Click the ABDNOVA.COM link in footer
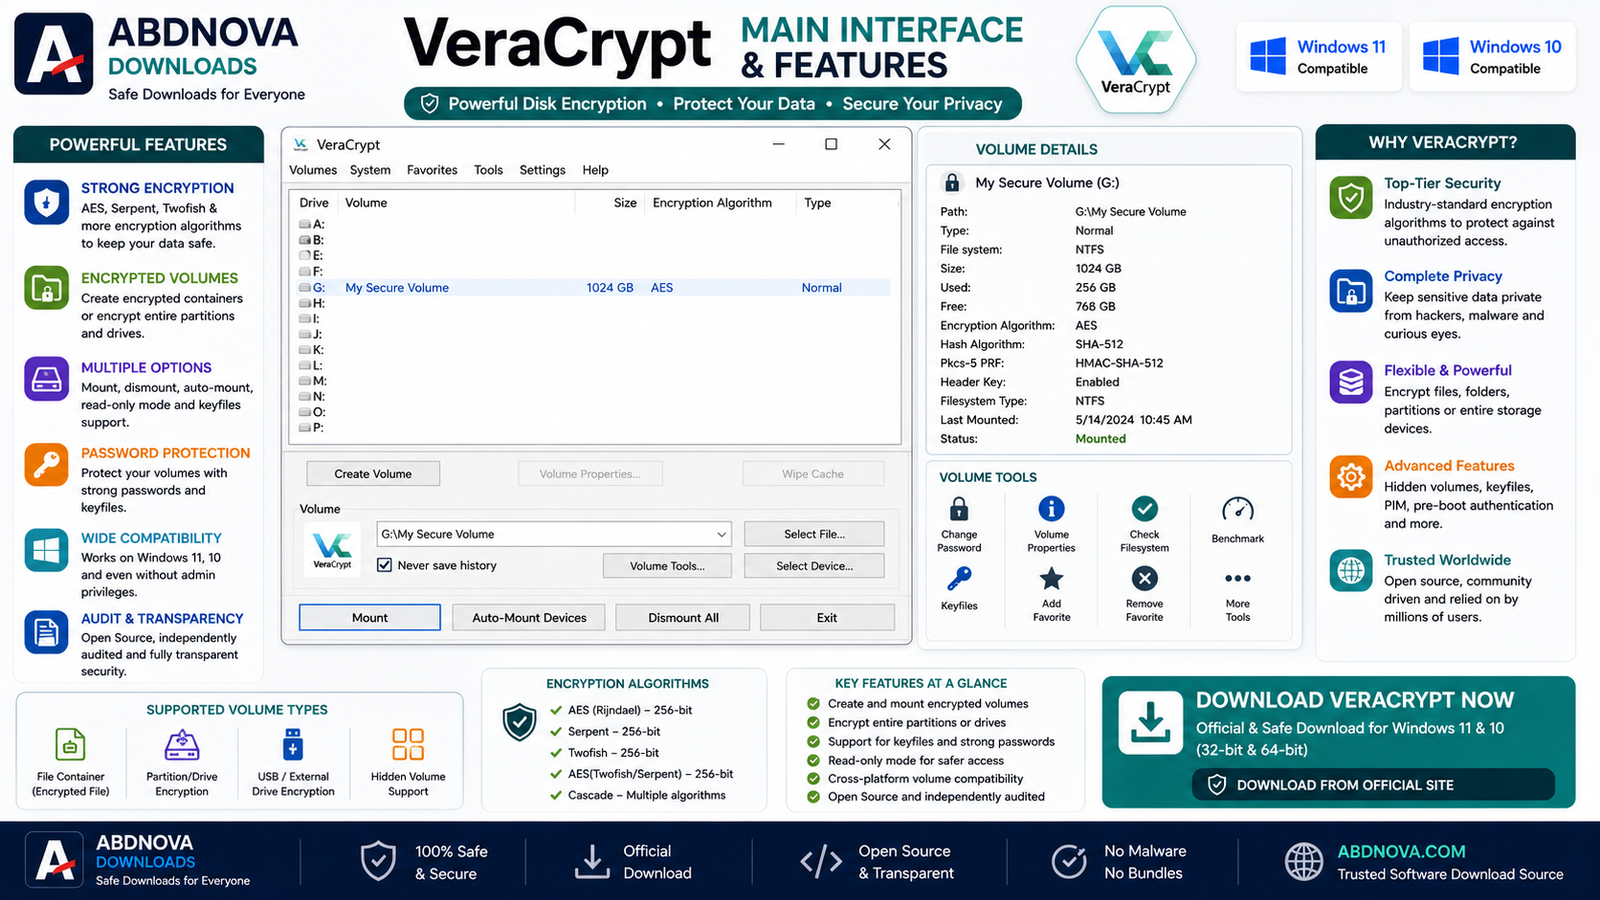Viewport: 1600px width, 900px height. click(1401, 852)
